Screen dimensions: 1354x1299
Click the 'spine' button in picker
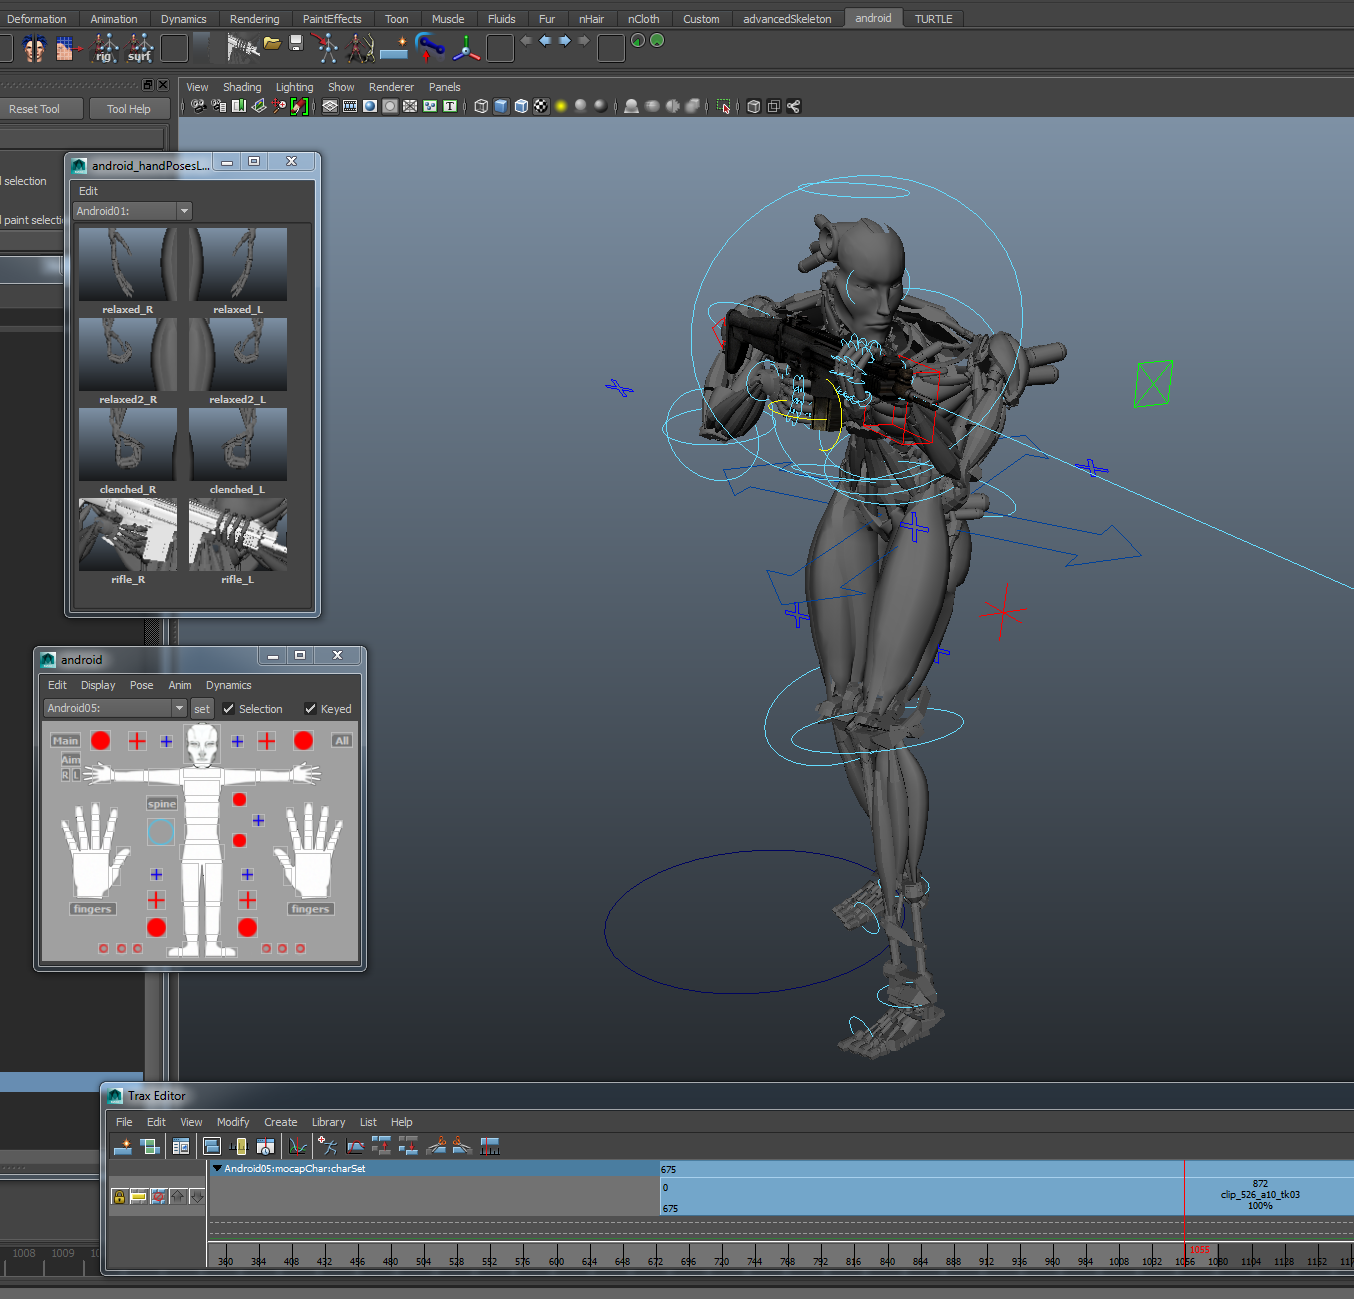point(162,804)
